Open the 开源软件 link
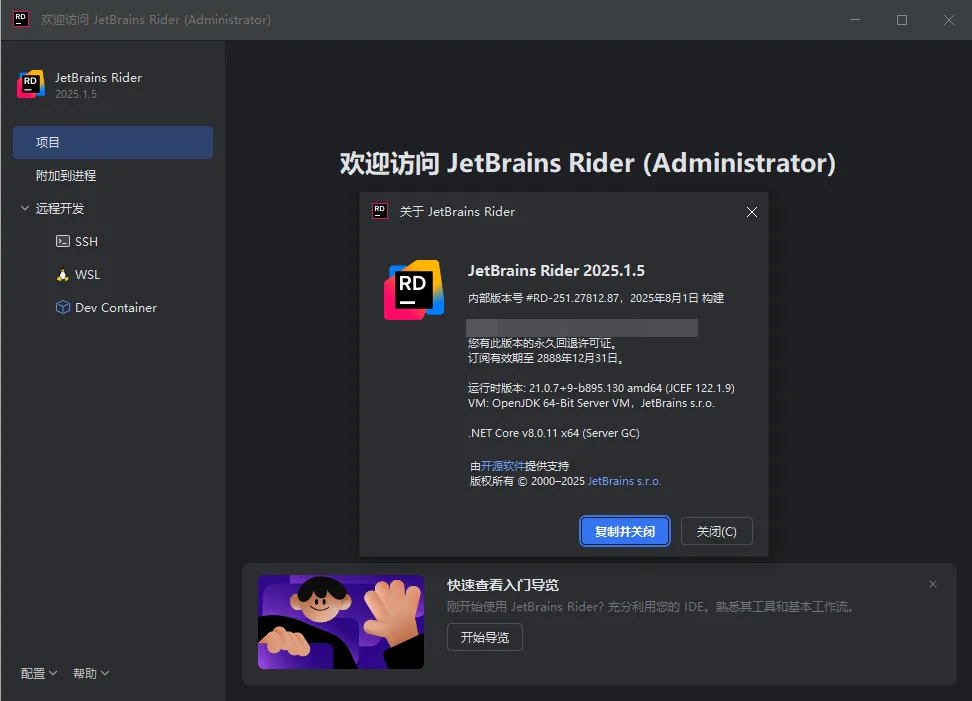Screen dimensions: 972x701 pyautogui.click(x=503, y=466)
